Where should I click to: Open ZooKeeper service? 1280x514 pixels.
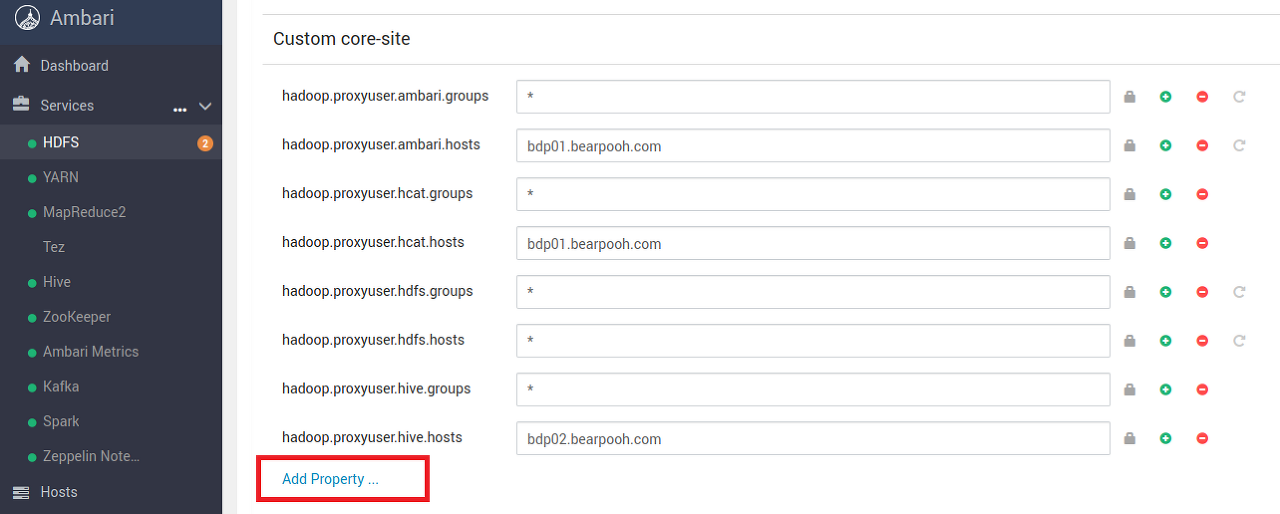click(77, 317)
